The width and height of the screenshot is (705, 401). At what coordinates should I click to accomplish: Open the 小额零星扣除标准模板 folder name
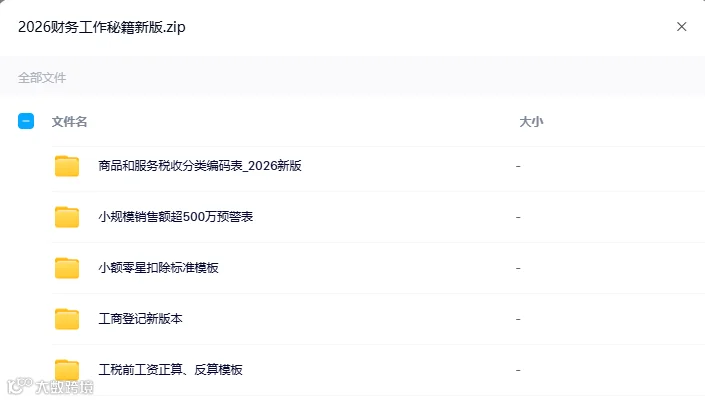point(159,268)
